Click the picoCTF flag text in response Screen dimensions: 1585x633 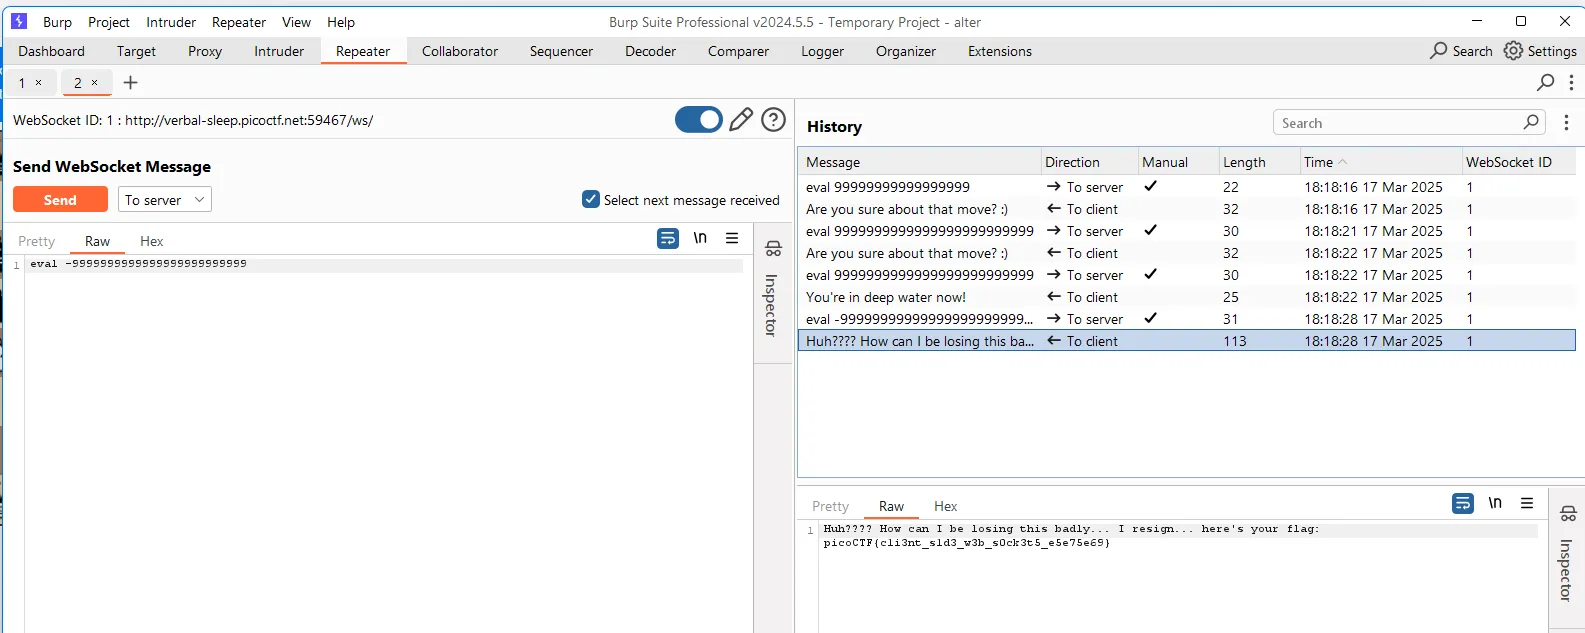(x=966, y=543)
